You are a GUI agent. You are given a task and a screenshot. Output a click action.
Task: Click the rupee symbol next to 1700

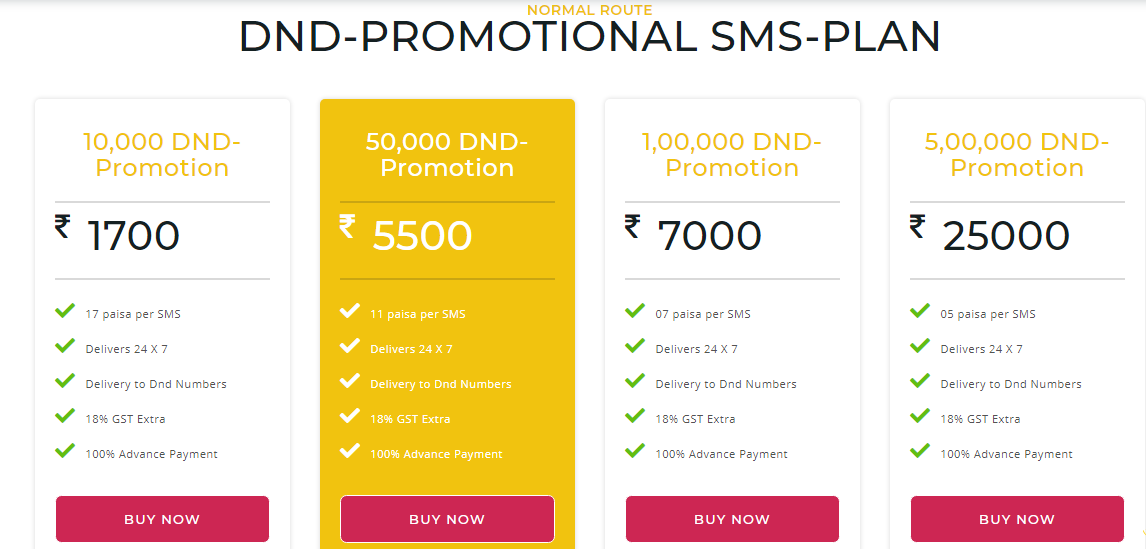(63, 226)
